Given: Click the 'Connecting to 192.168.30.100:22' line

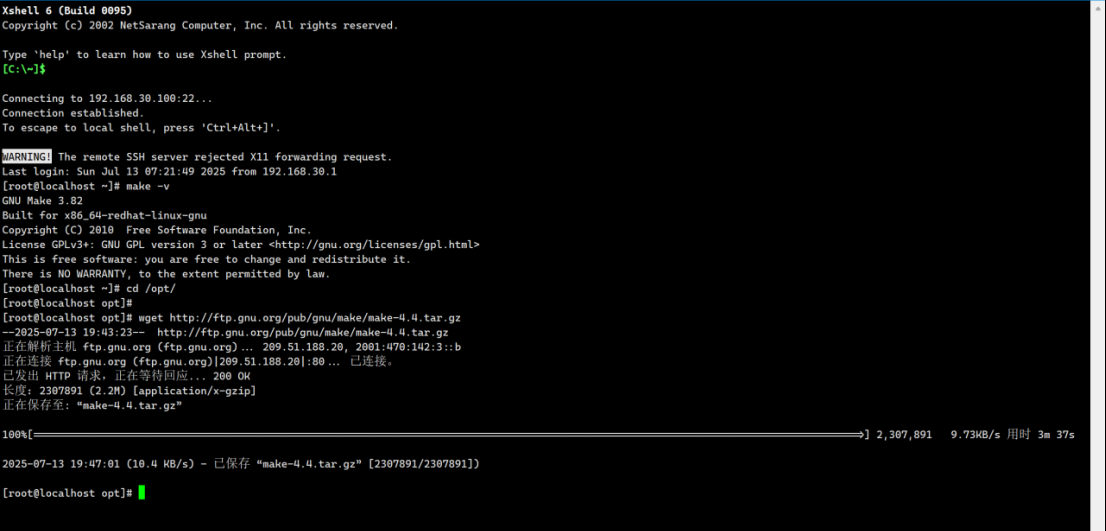Looking at the screenshot, I should click(107, 98).
